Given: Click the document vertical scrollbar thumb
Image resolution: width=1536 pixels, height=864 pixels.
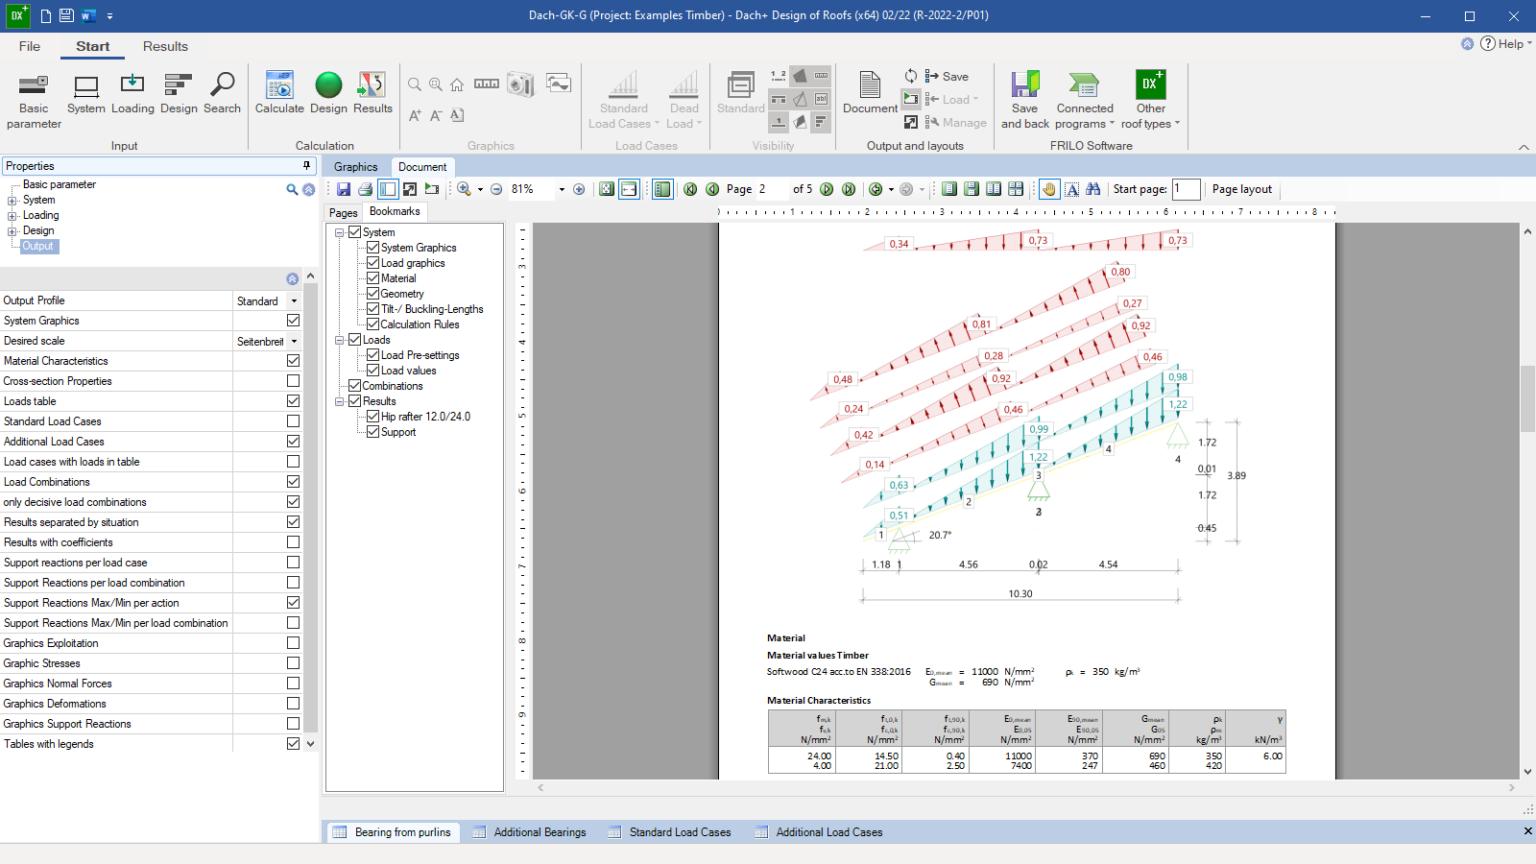Looking at the screenshot, I should pyautogui.click(x=1527, y=398).
